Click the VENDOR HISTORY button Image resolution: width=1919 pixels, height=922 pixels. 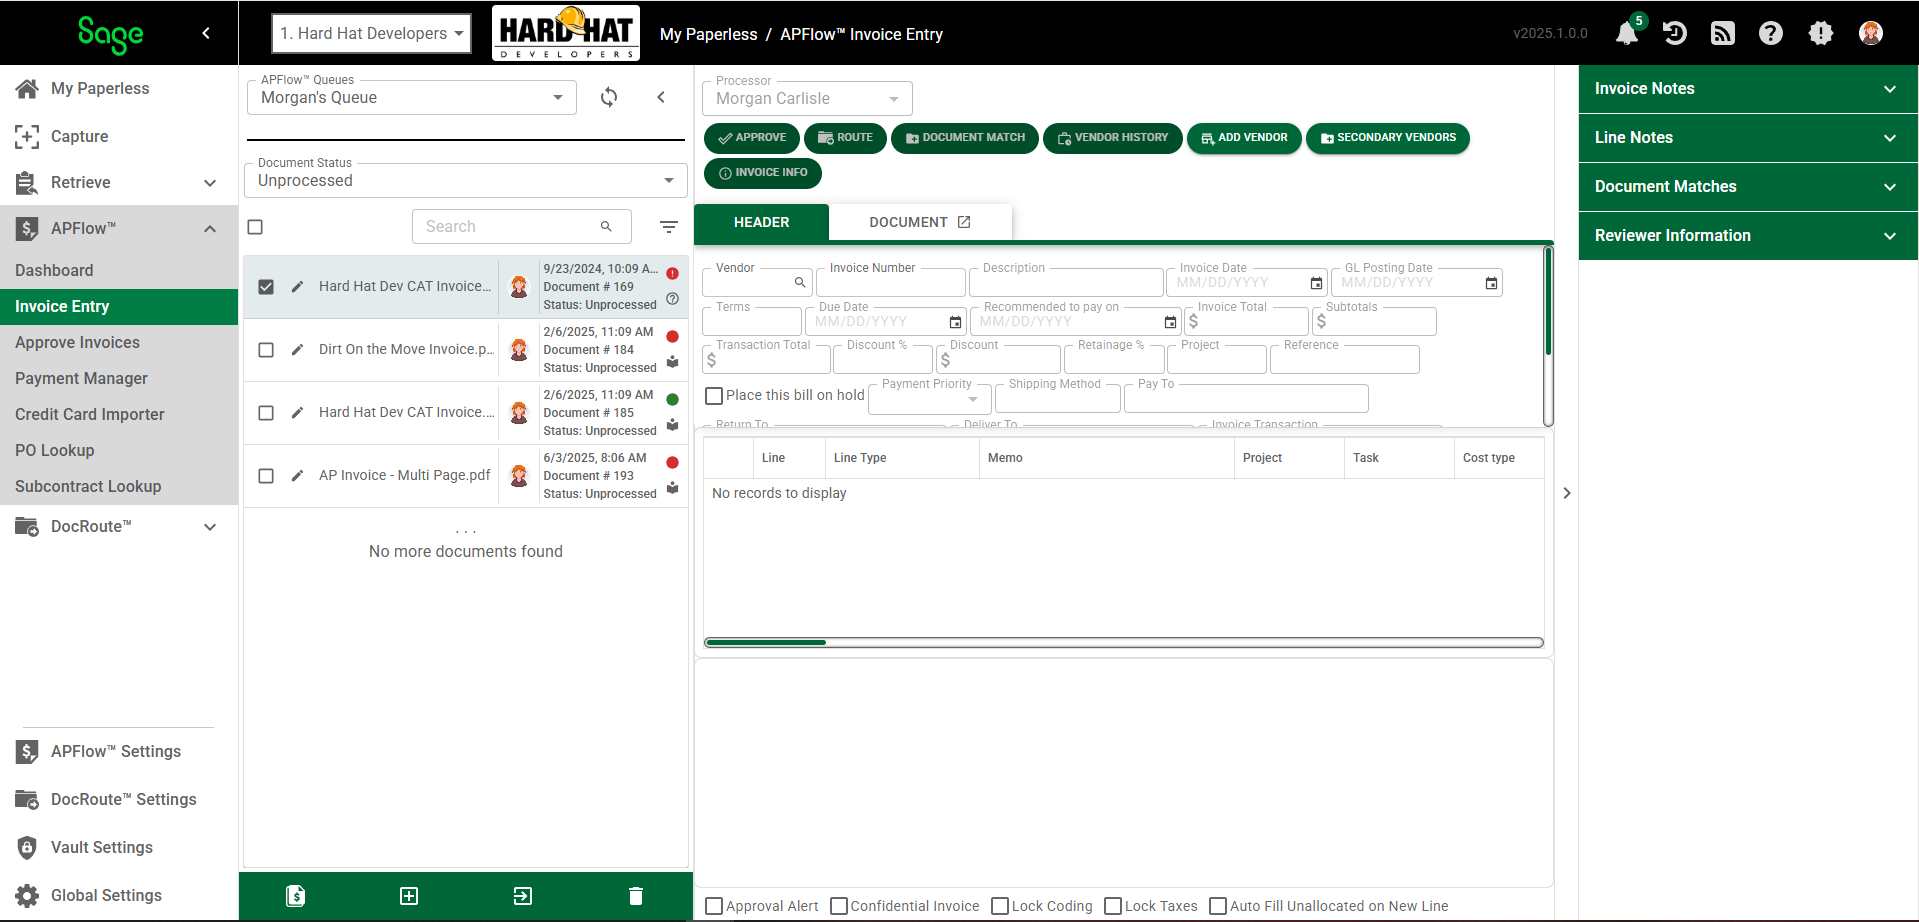(x=1113, y=138)
